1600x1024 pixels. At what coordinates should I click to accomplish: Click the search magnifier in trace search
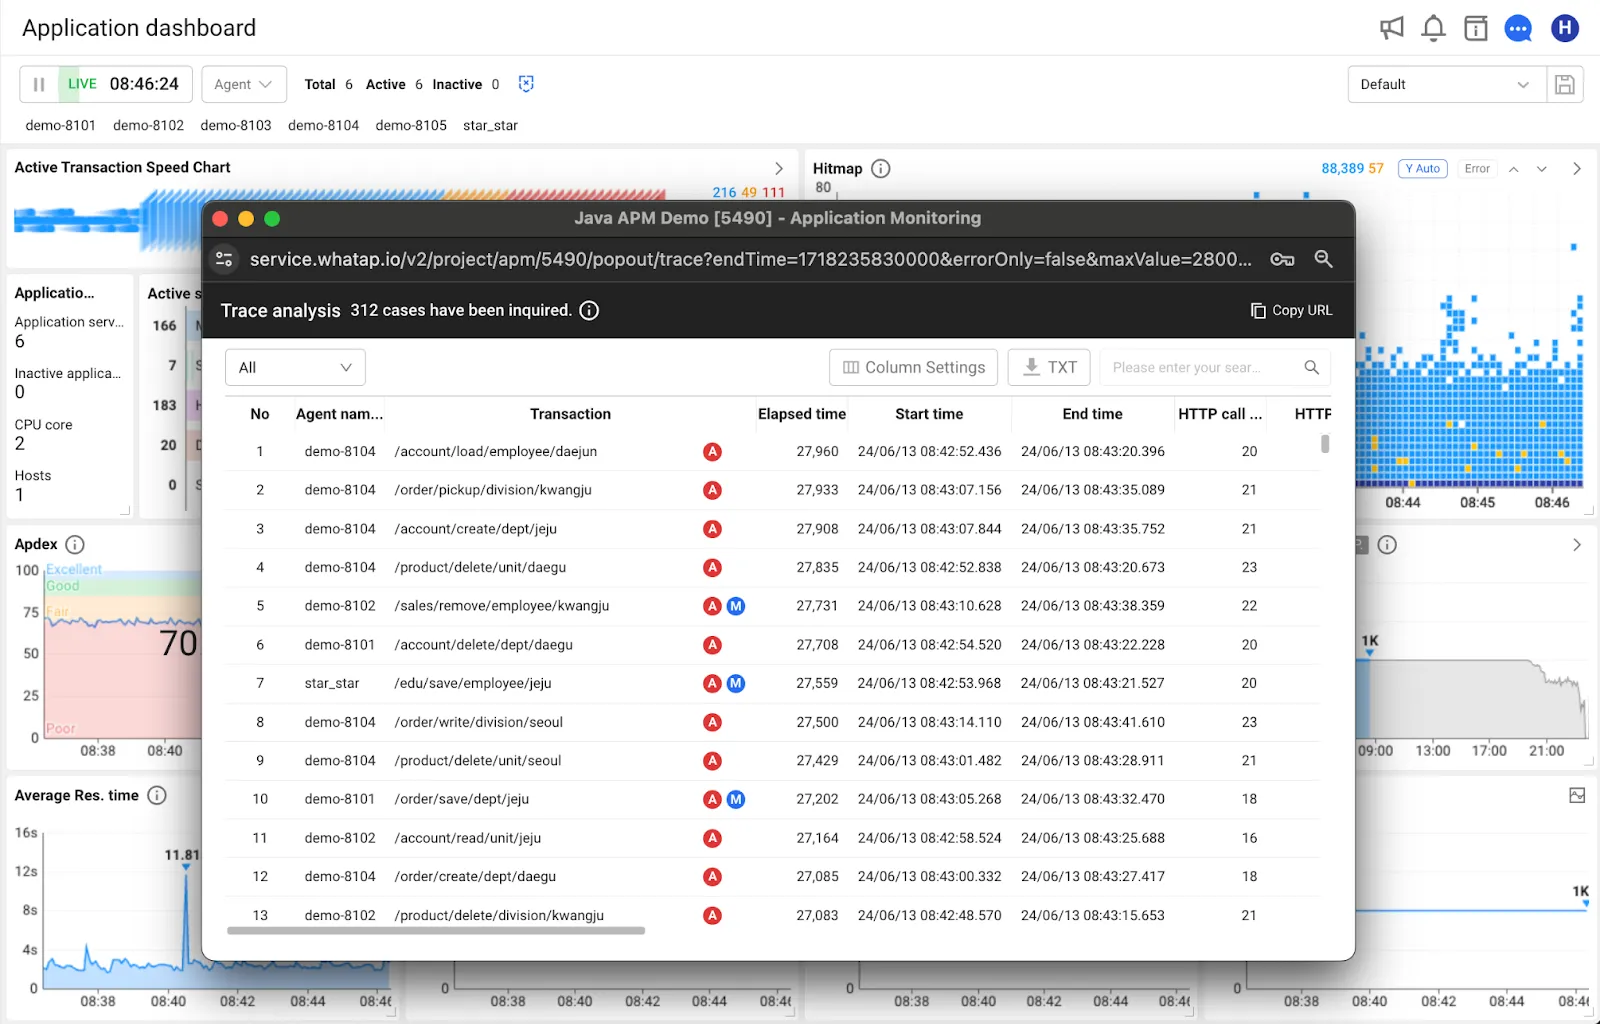pyautogui.click(x=1312, y=368)
